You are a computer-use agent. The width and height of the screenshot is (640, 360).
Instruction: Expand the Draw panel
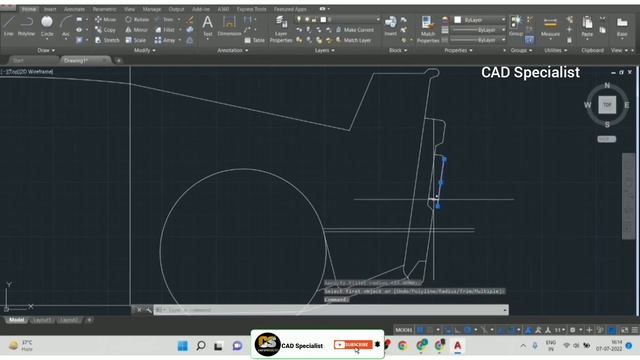[46, 50]
